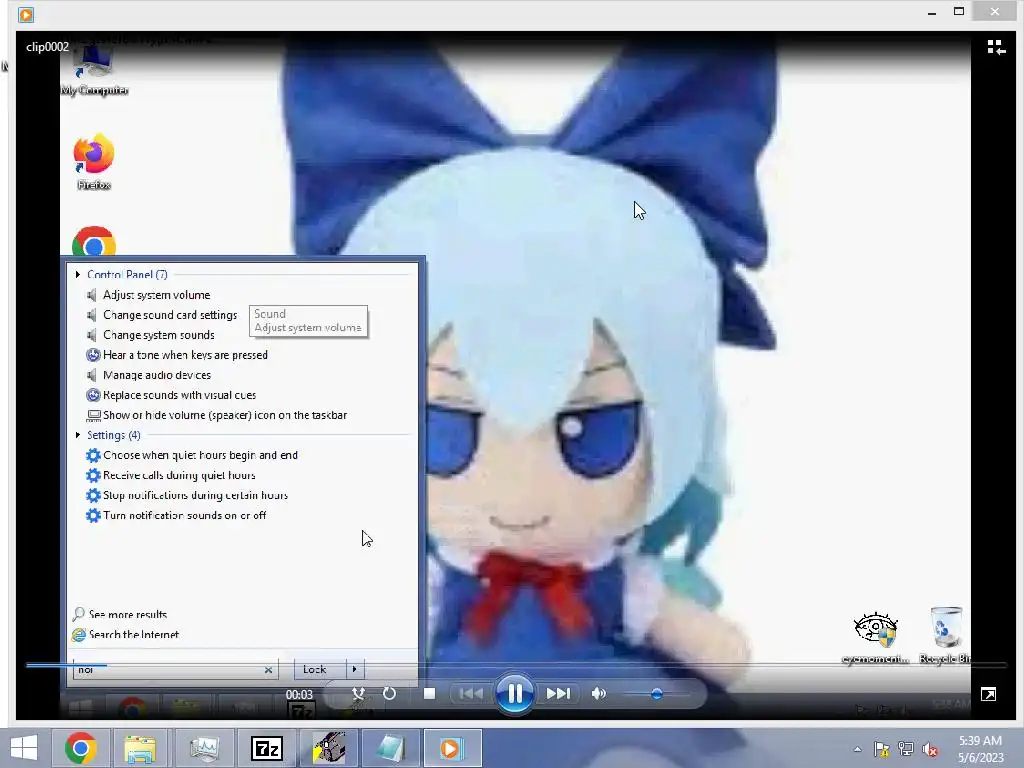Open the camera recorder taskbar app
Screen dimensions: 1024x768
(x=329, y=748)
